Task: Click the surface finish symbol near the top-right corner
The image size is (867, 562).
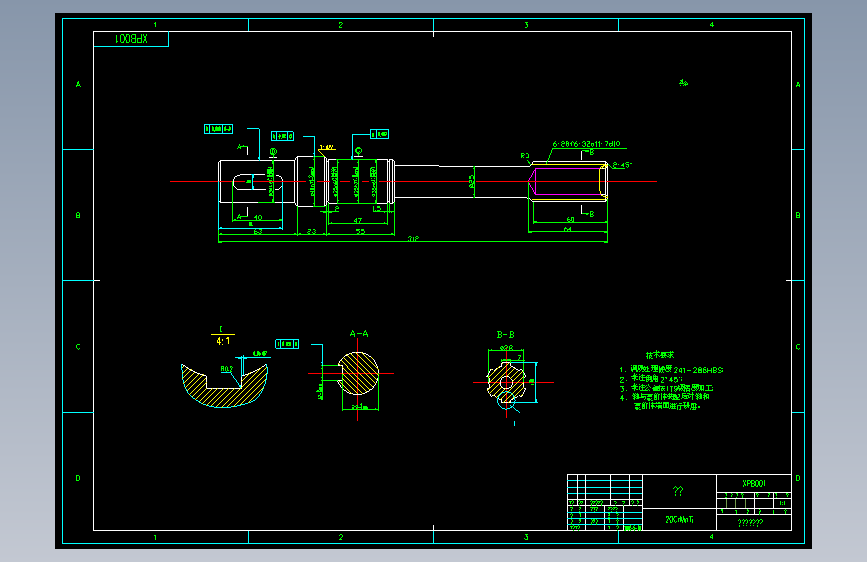Action: coord(683,82)
